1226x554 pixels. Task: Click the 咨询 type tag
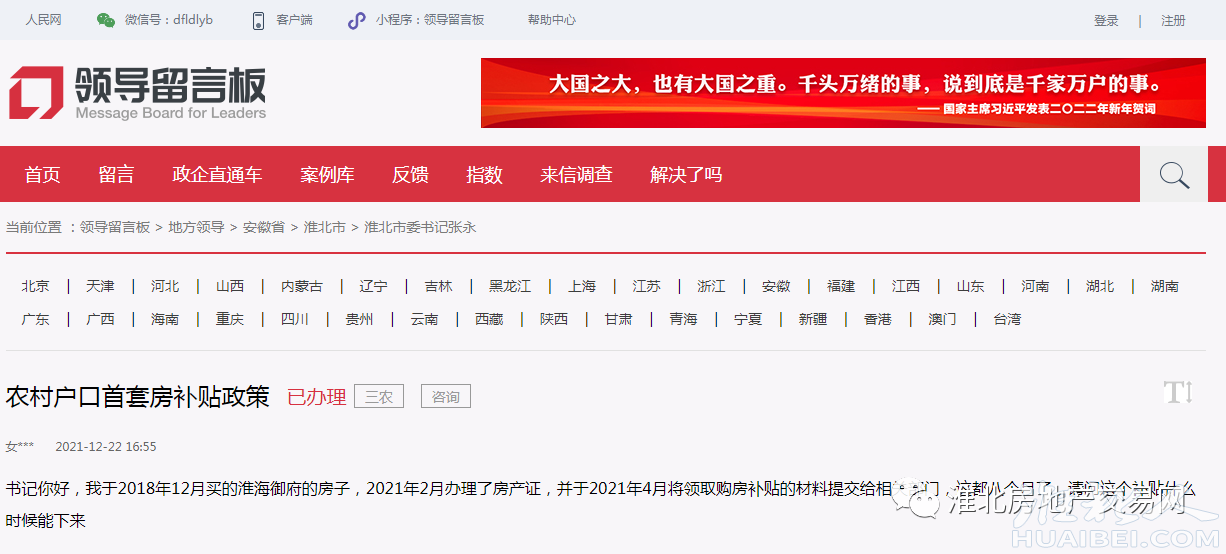click(x=446, y=397)
